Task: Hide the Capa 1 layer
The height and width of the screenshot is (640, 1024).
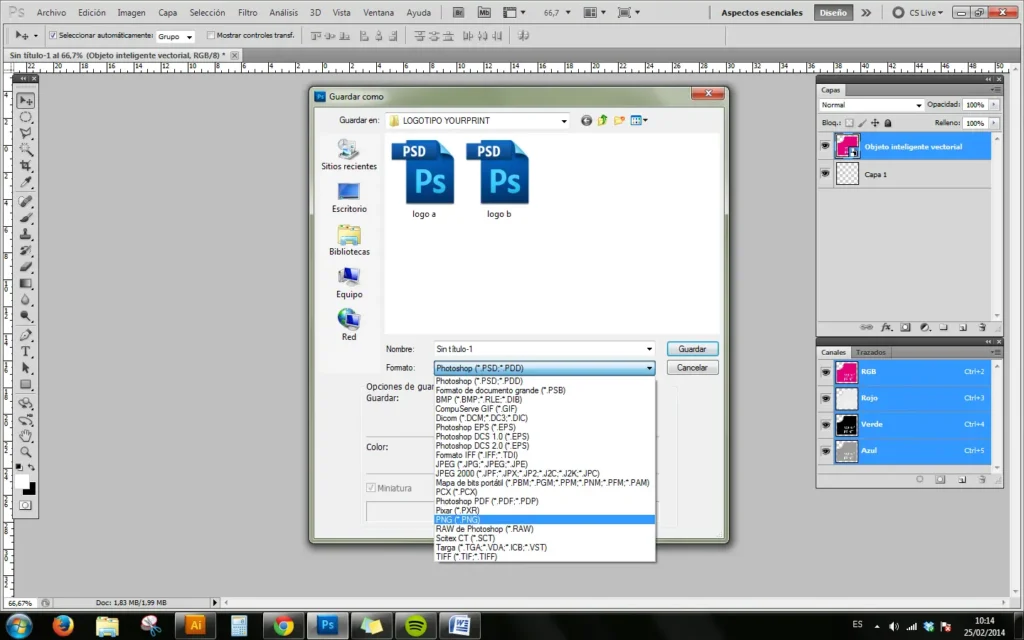Action: pyautogui.click(x=825, y=174)
